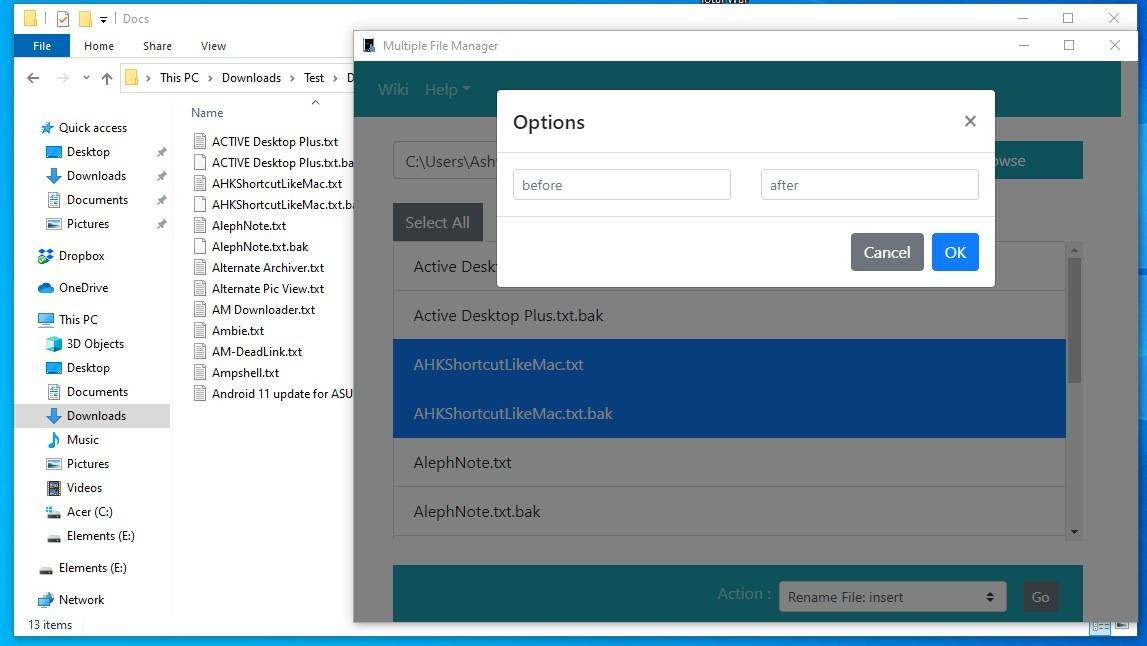Open Acer (C:) drive
Image resolution: width=1147 pixels, height=646 pixels.
[x=89, y=512]
